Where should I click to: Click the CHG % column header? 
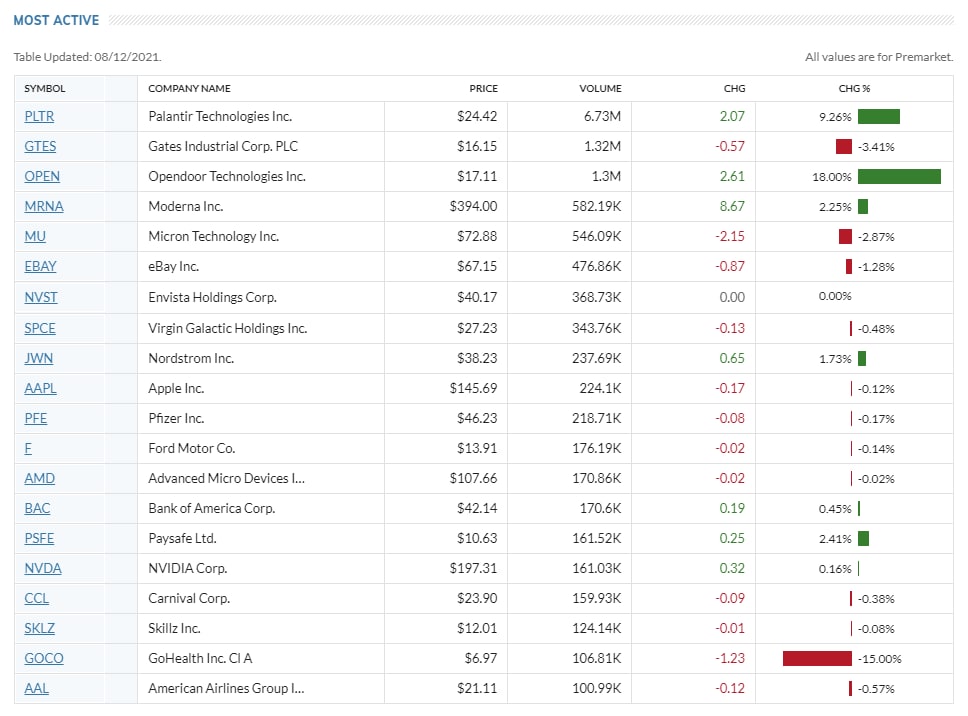[854, 88]
